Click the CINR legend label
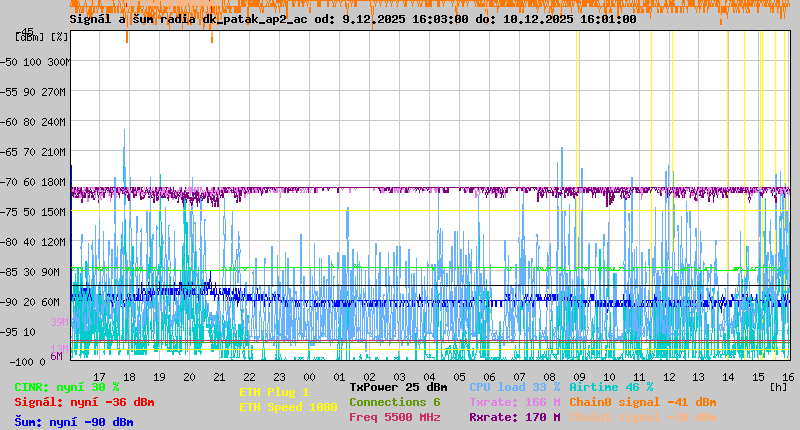 click(67, 387)
